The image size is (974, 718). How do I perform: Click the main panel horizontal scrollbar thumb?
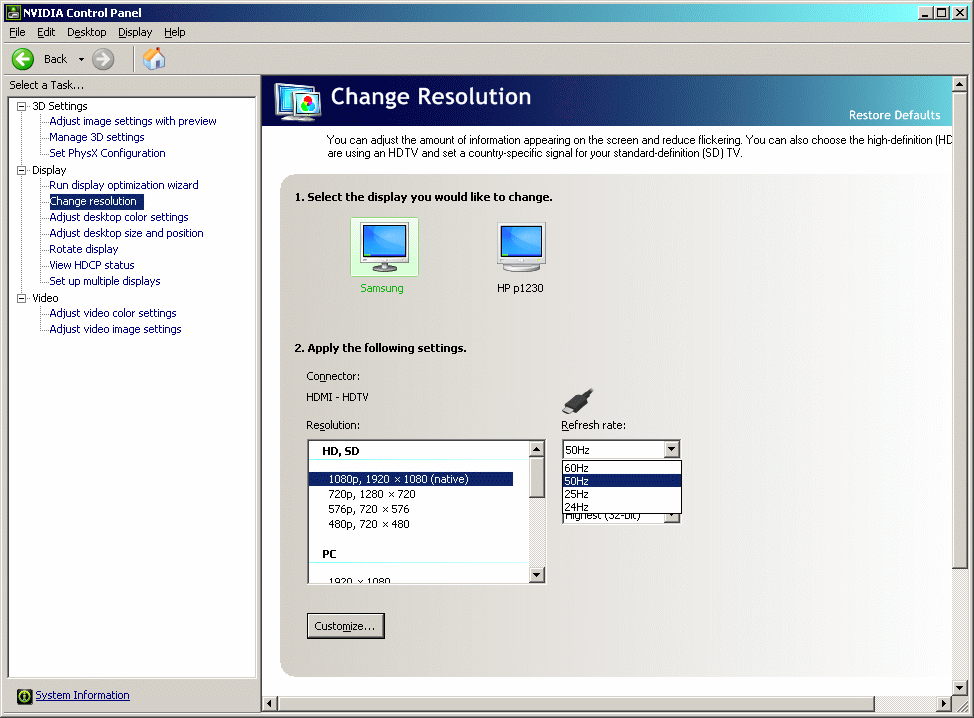click(x=576, y=704)
